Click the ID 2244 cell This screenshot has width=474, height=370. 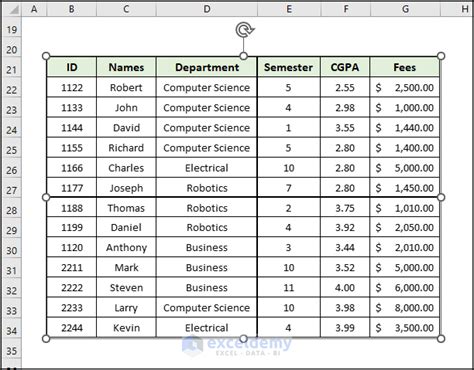coord(72,328)
